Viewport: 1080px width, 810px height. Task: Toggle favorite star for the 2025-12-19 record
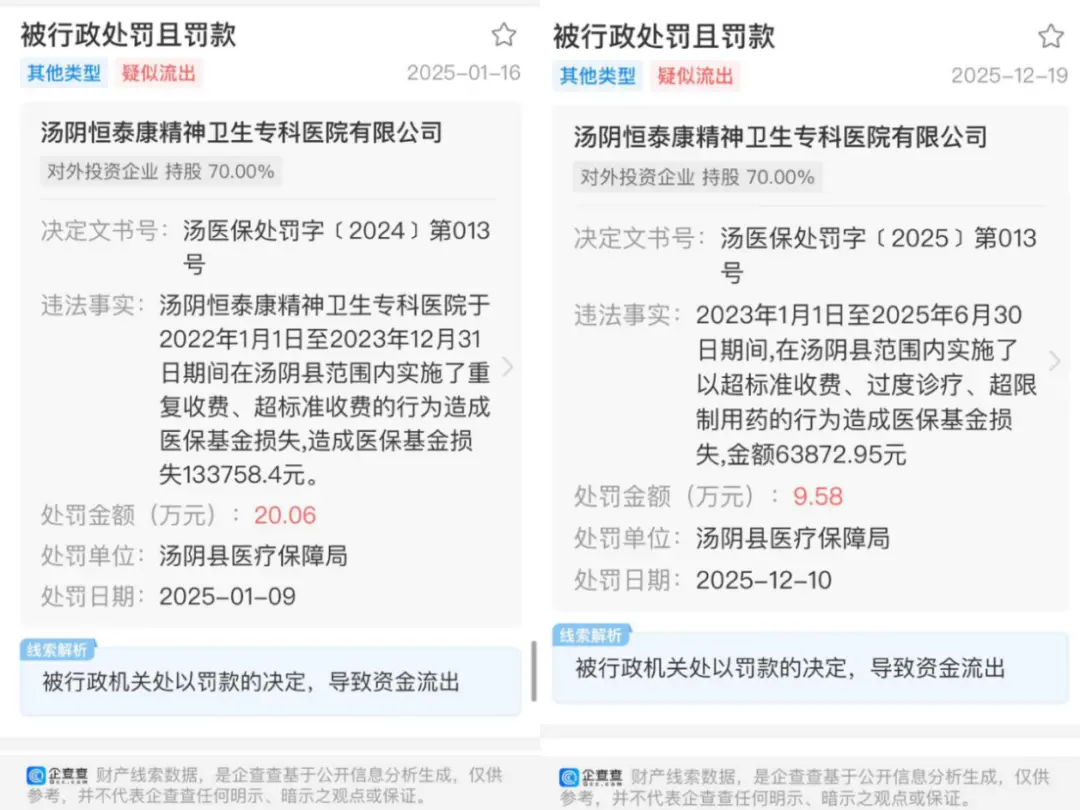click(x=1050, y=35)
